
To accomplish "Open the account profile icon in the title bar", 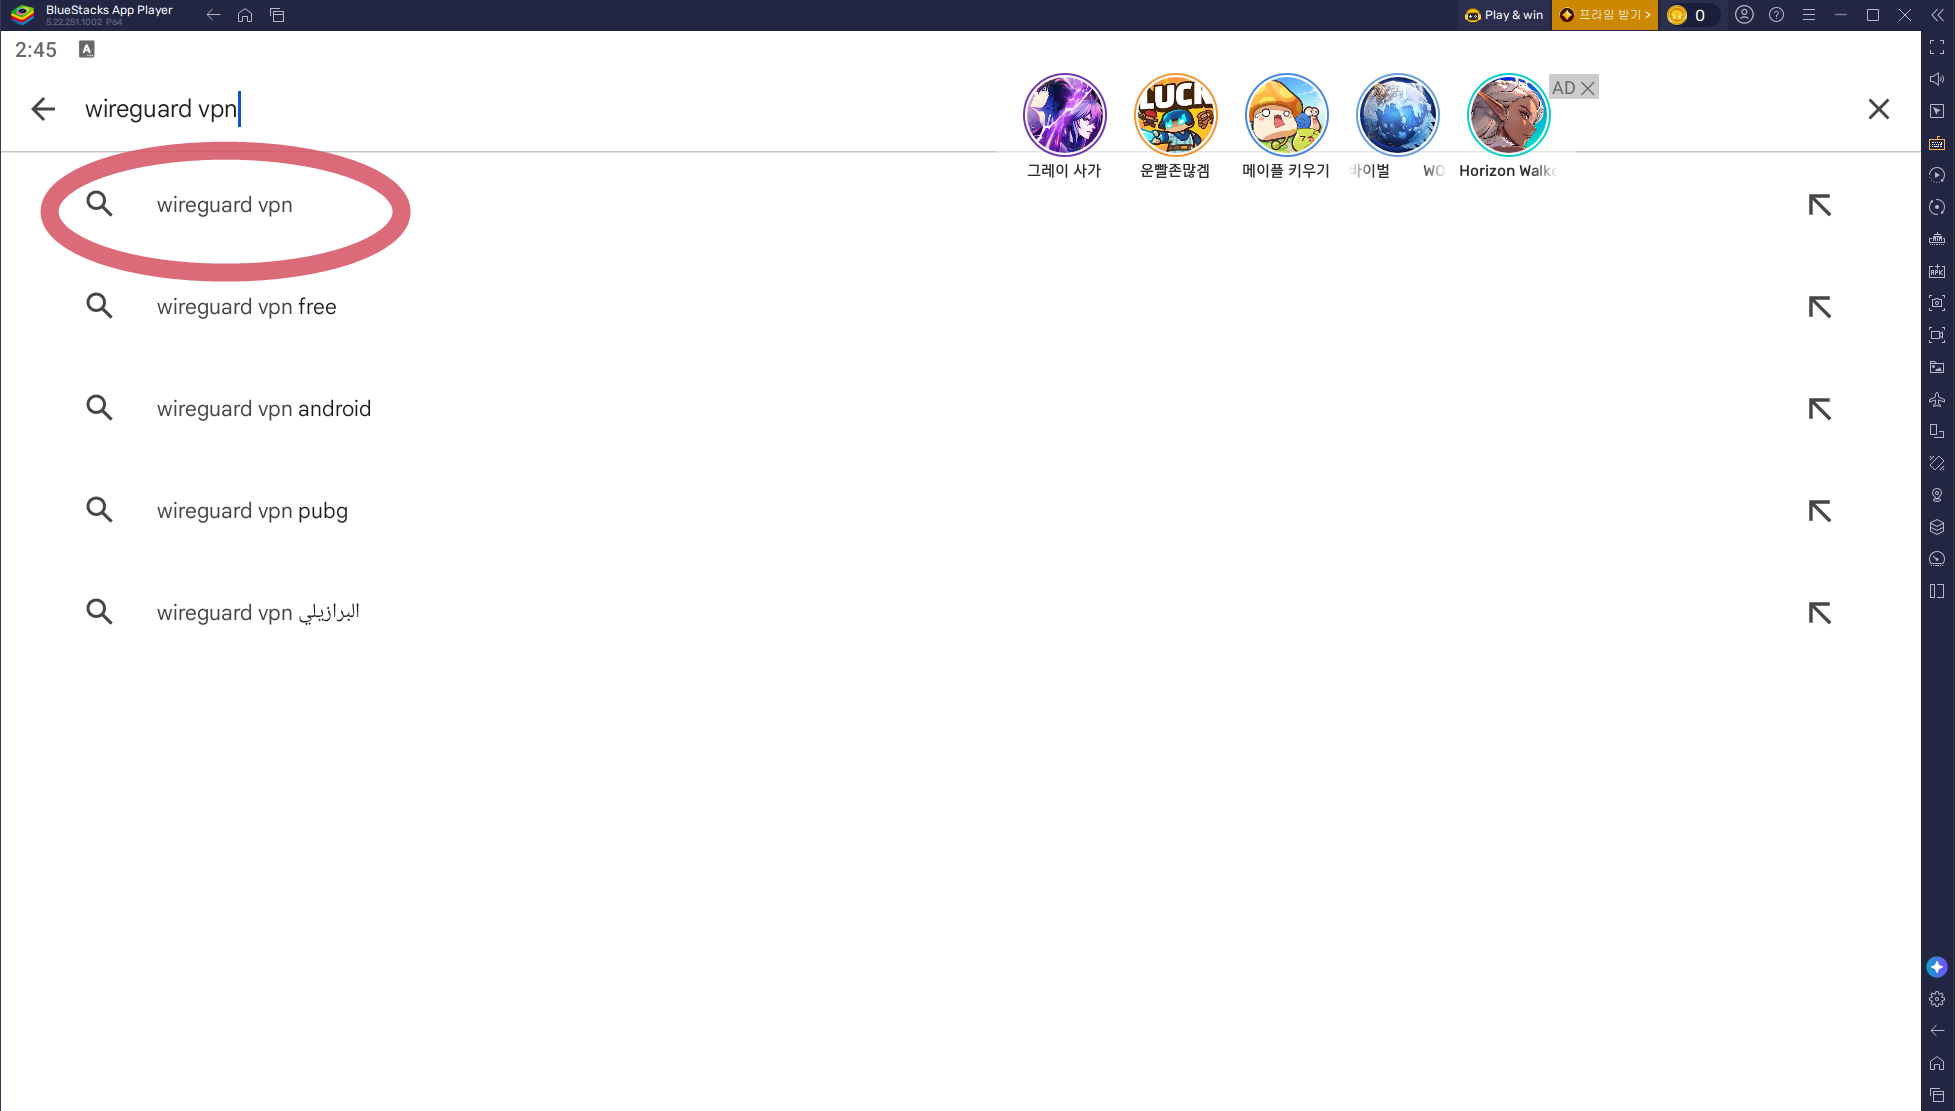I will click(1744, 15).
